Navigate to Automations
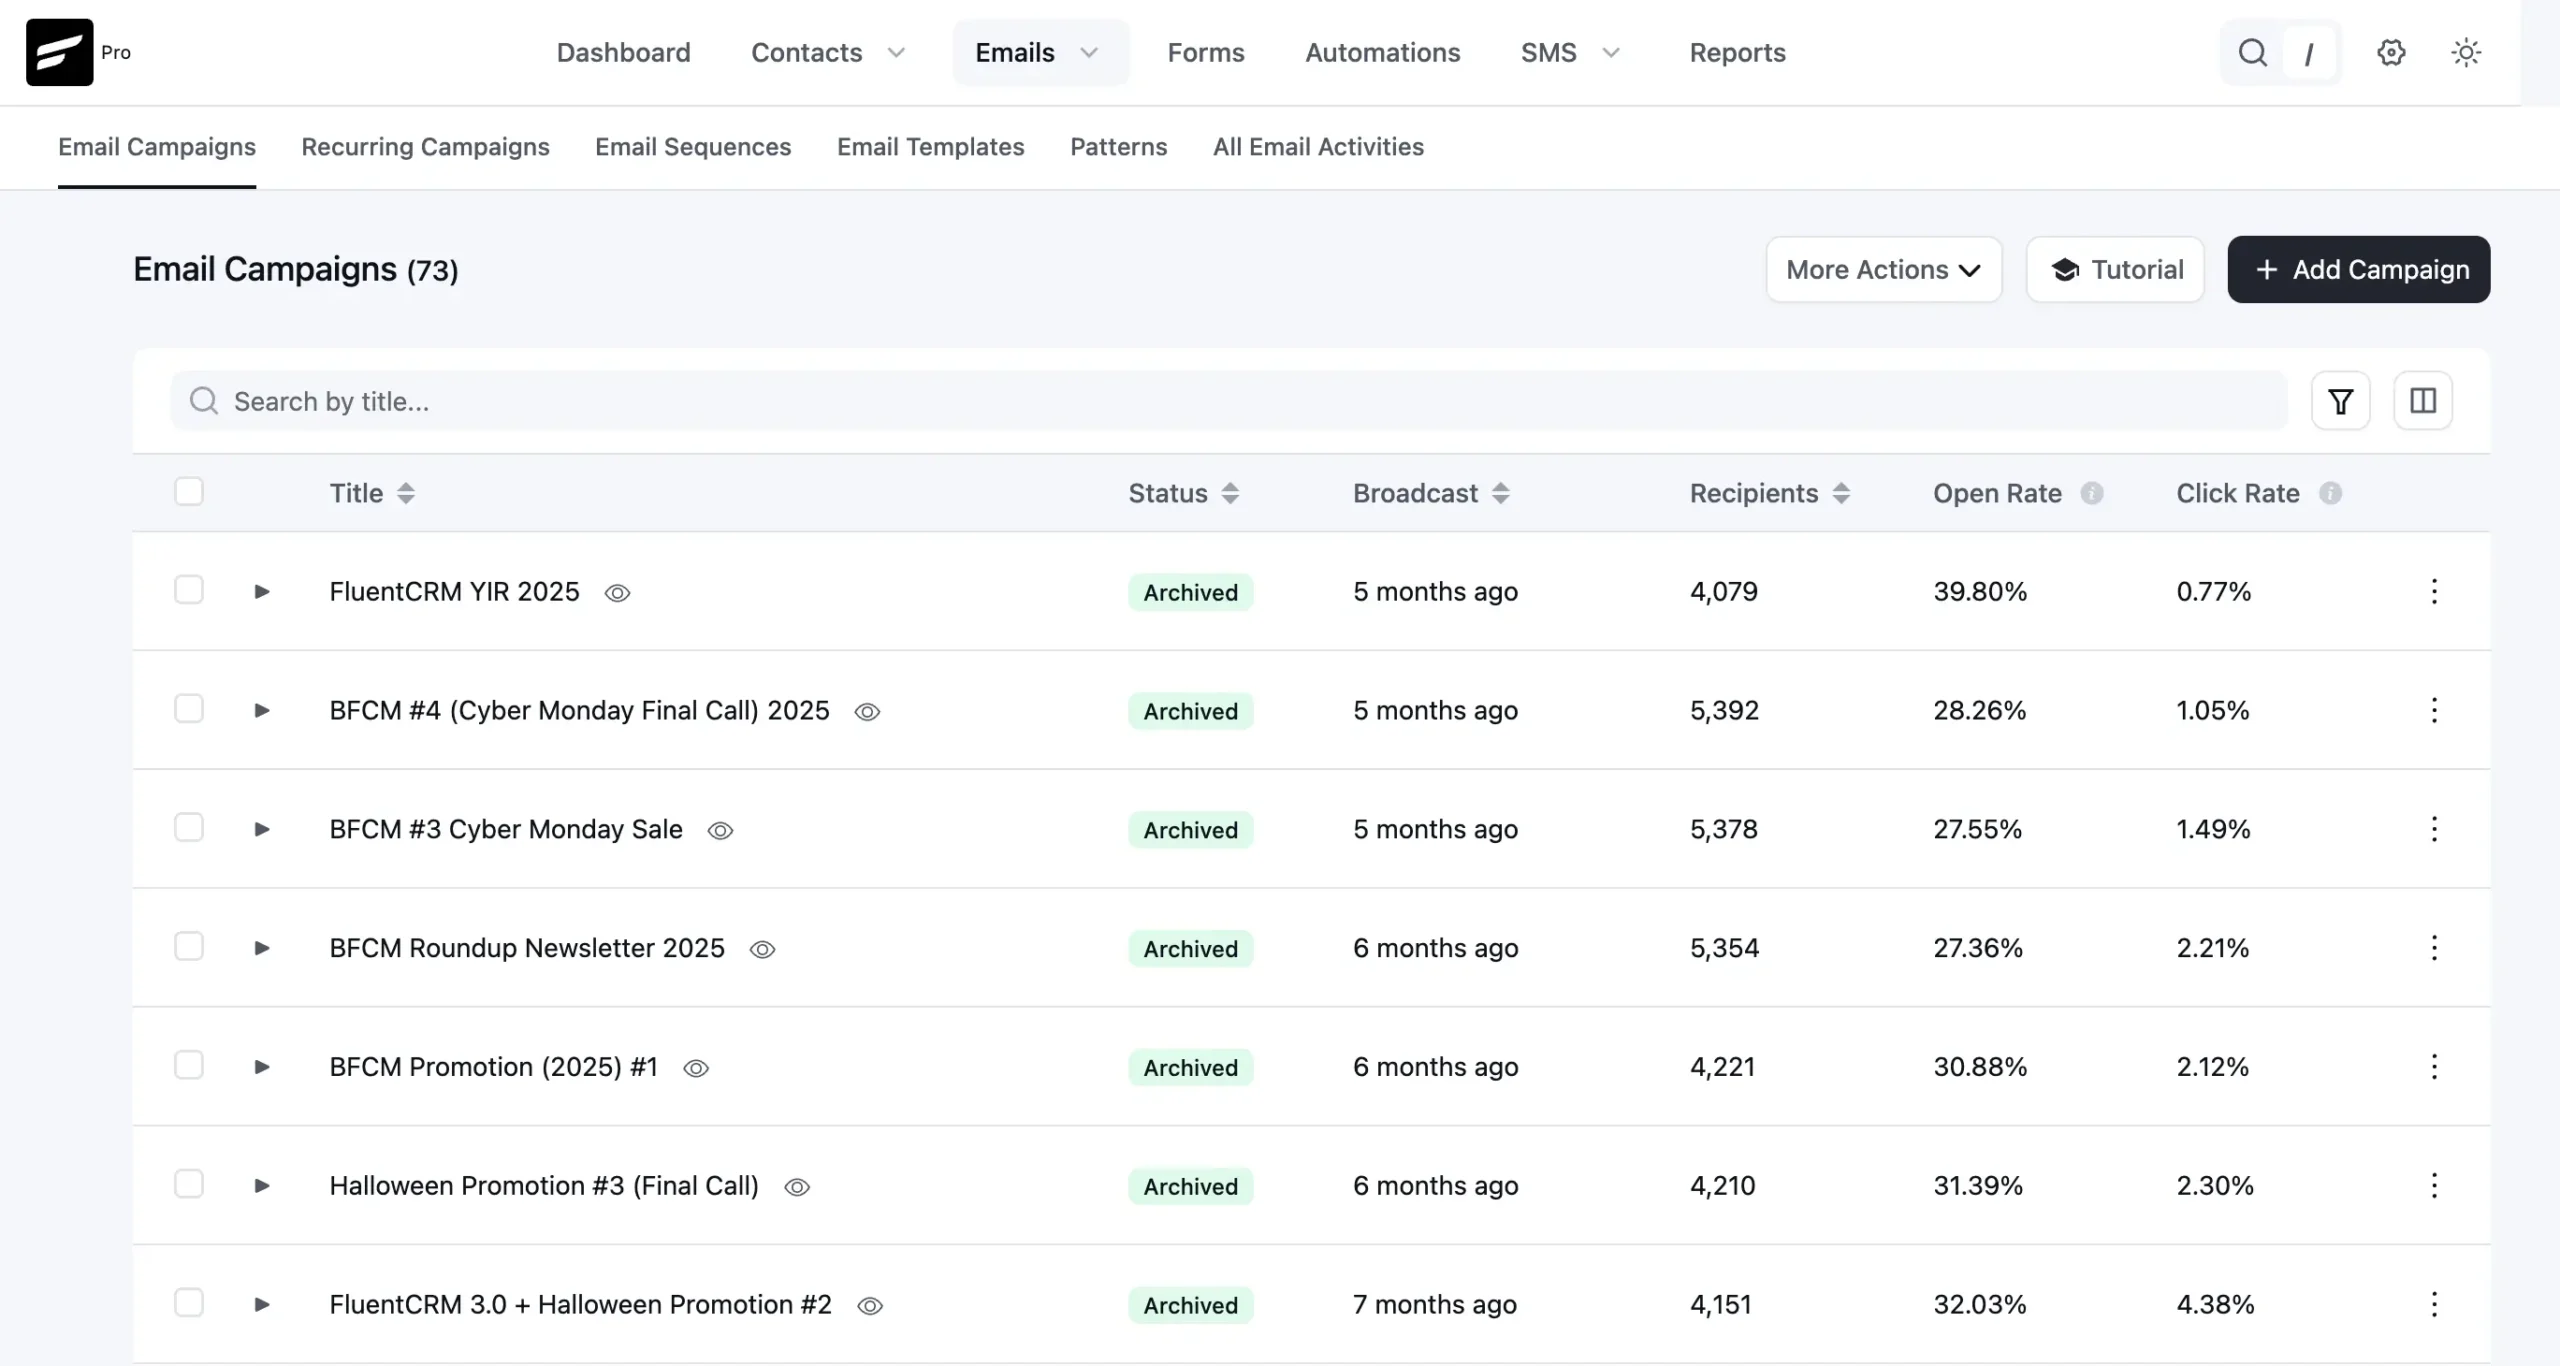This screenshot has width=2560, height=1366. [1382, 53]
